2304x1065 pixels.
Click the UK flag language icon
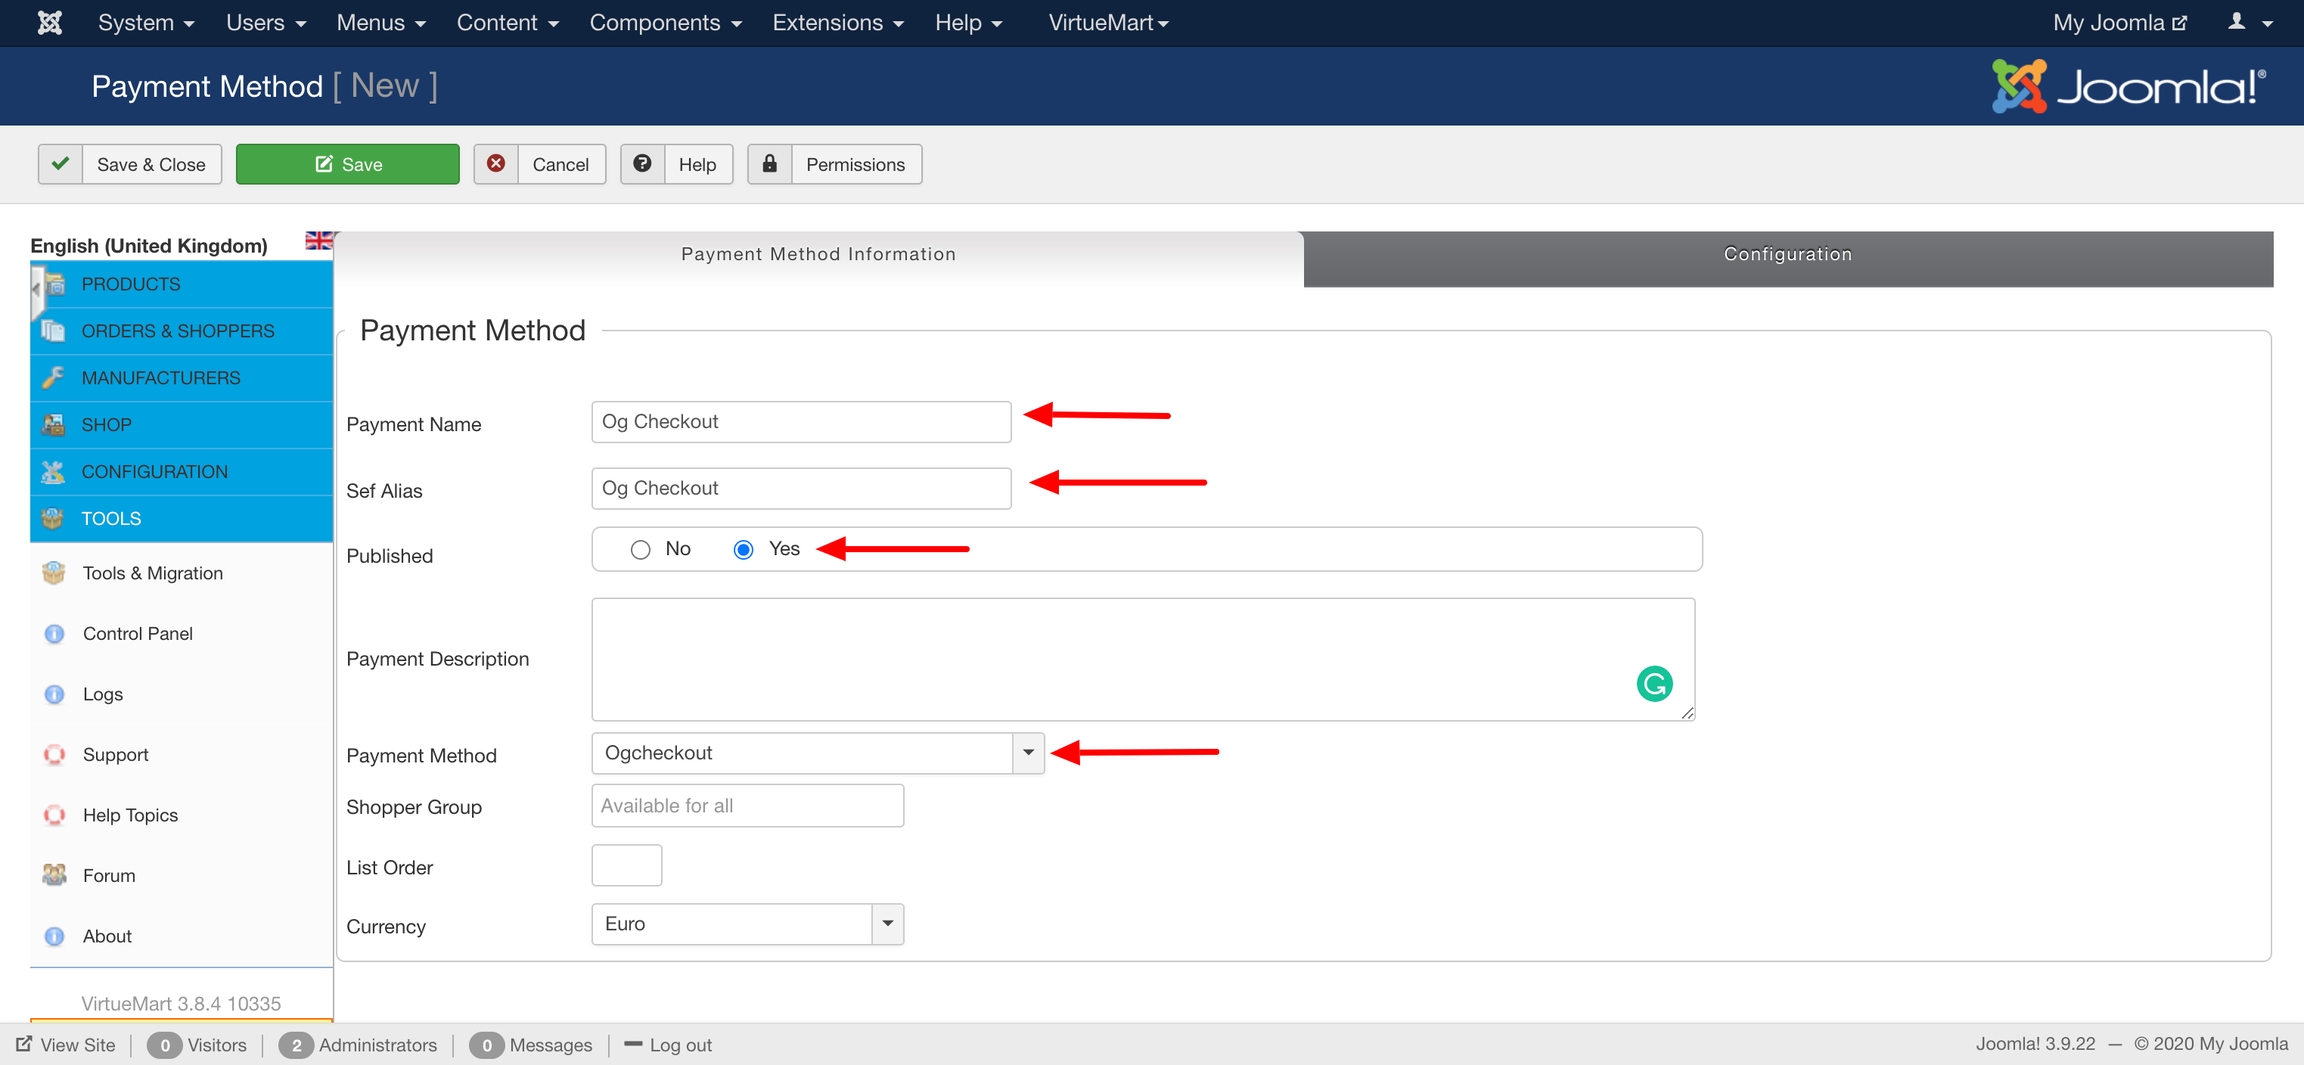[x=319, y=241]
